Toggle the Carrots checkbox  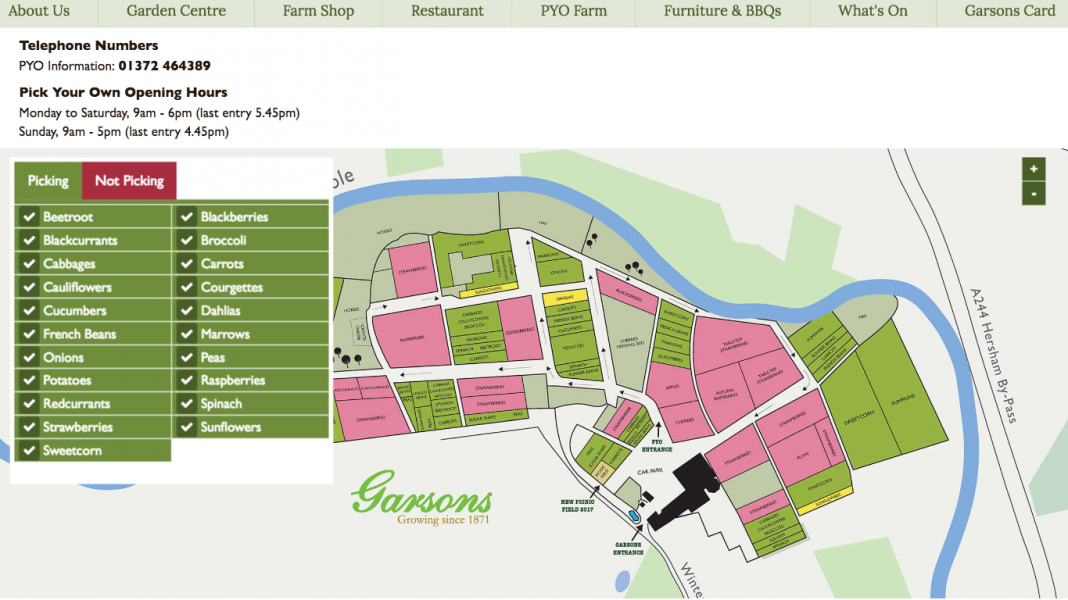(187, 264)
